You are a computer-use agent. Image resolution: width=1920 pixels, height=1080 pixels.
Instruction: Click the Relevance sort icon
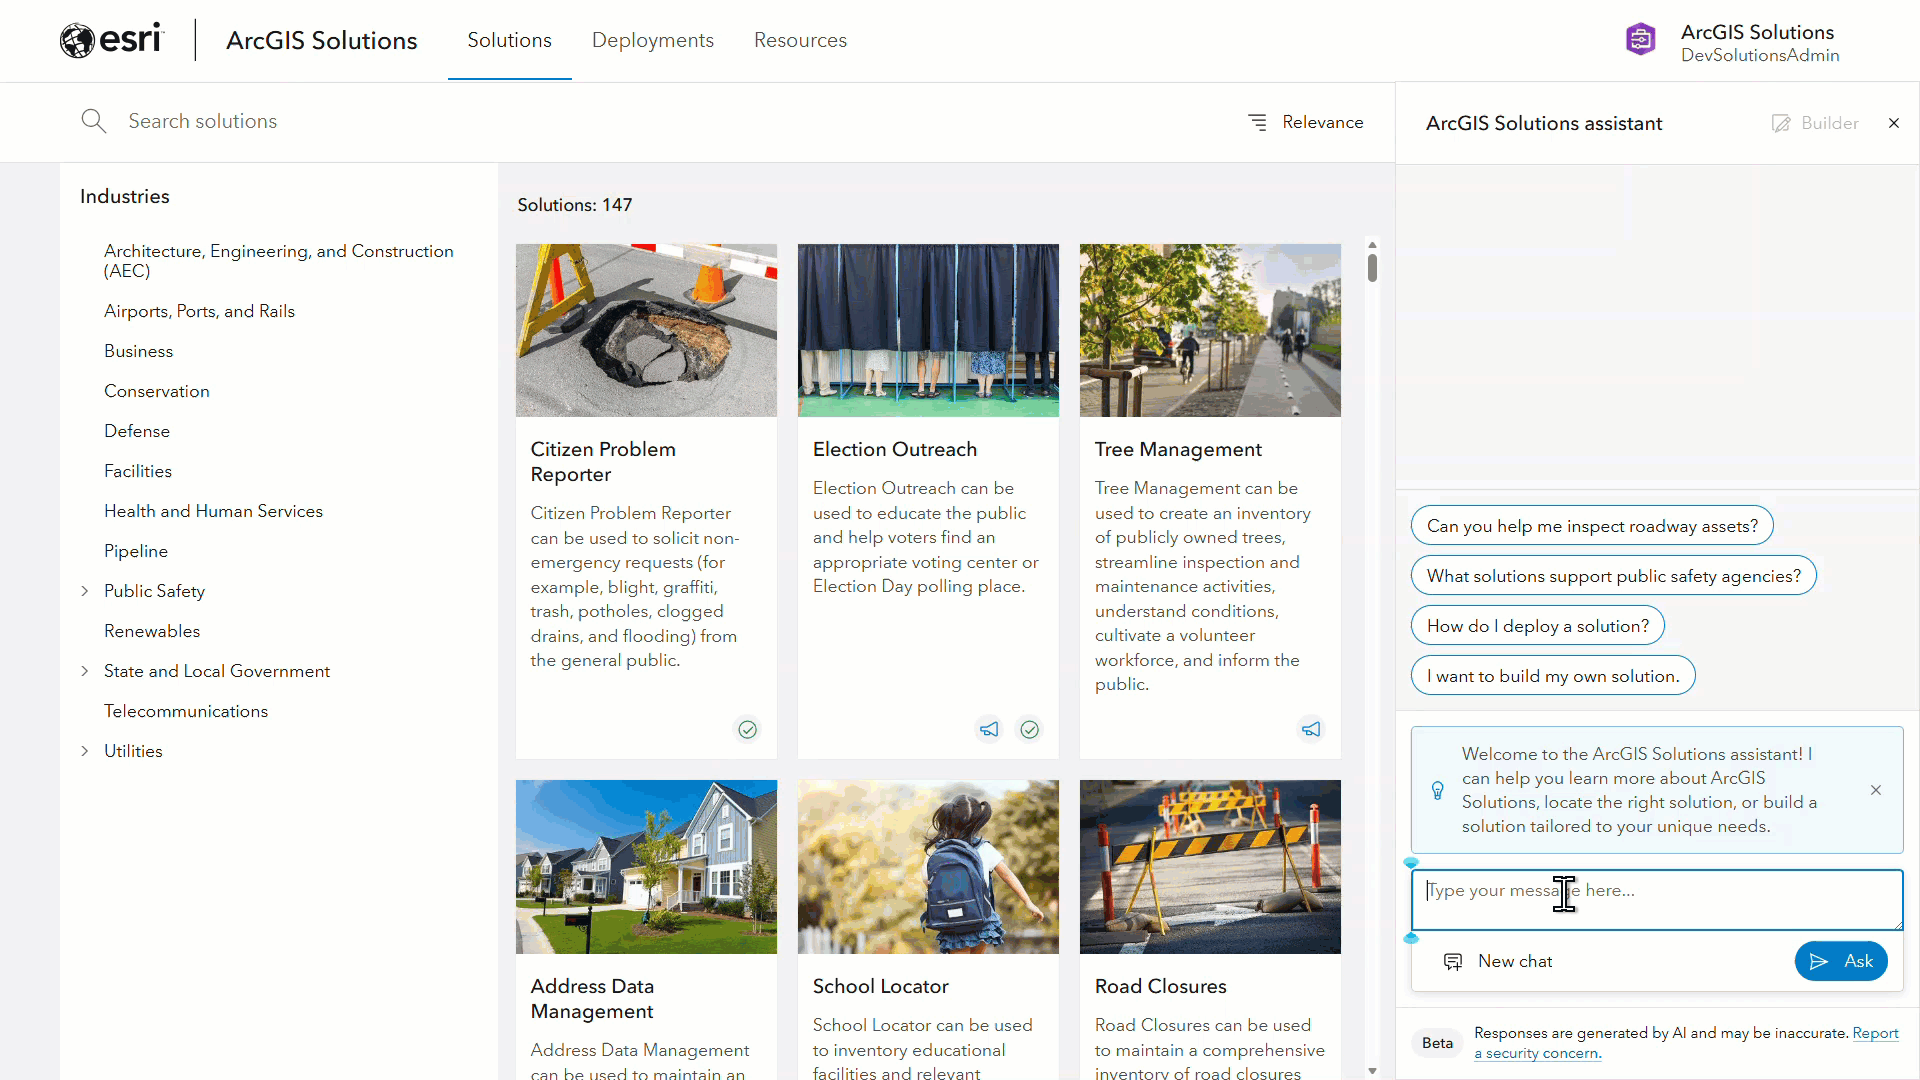(1257, 122)
